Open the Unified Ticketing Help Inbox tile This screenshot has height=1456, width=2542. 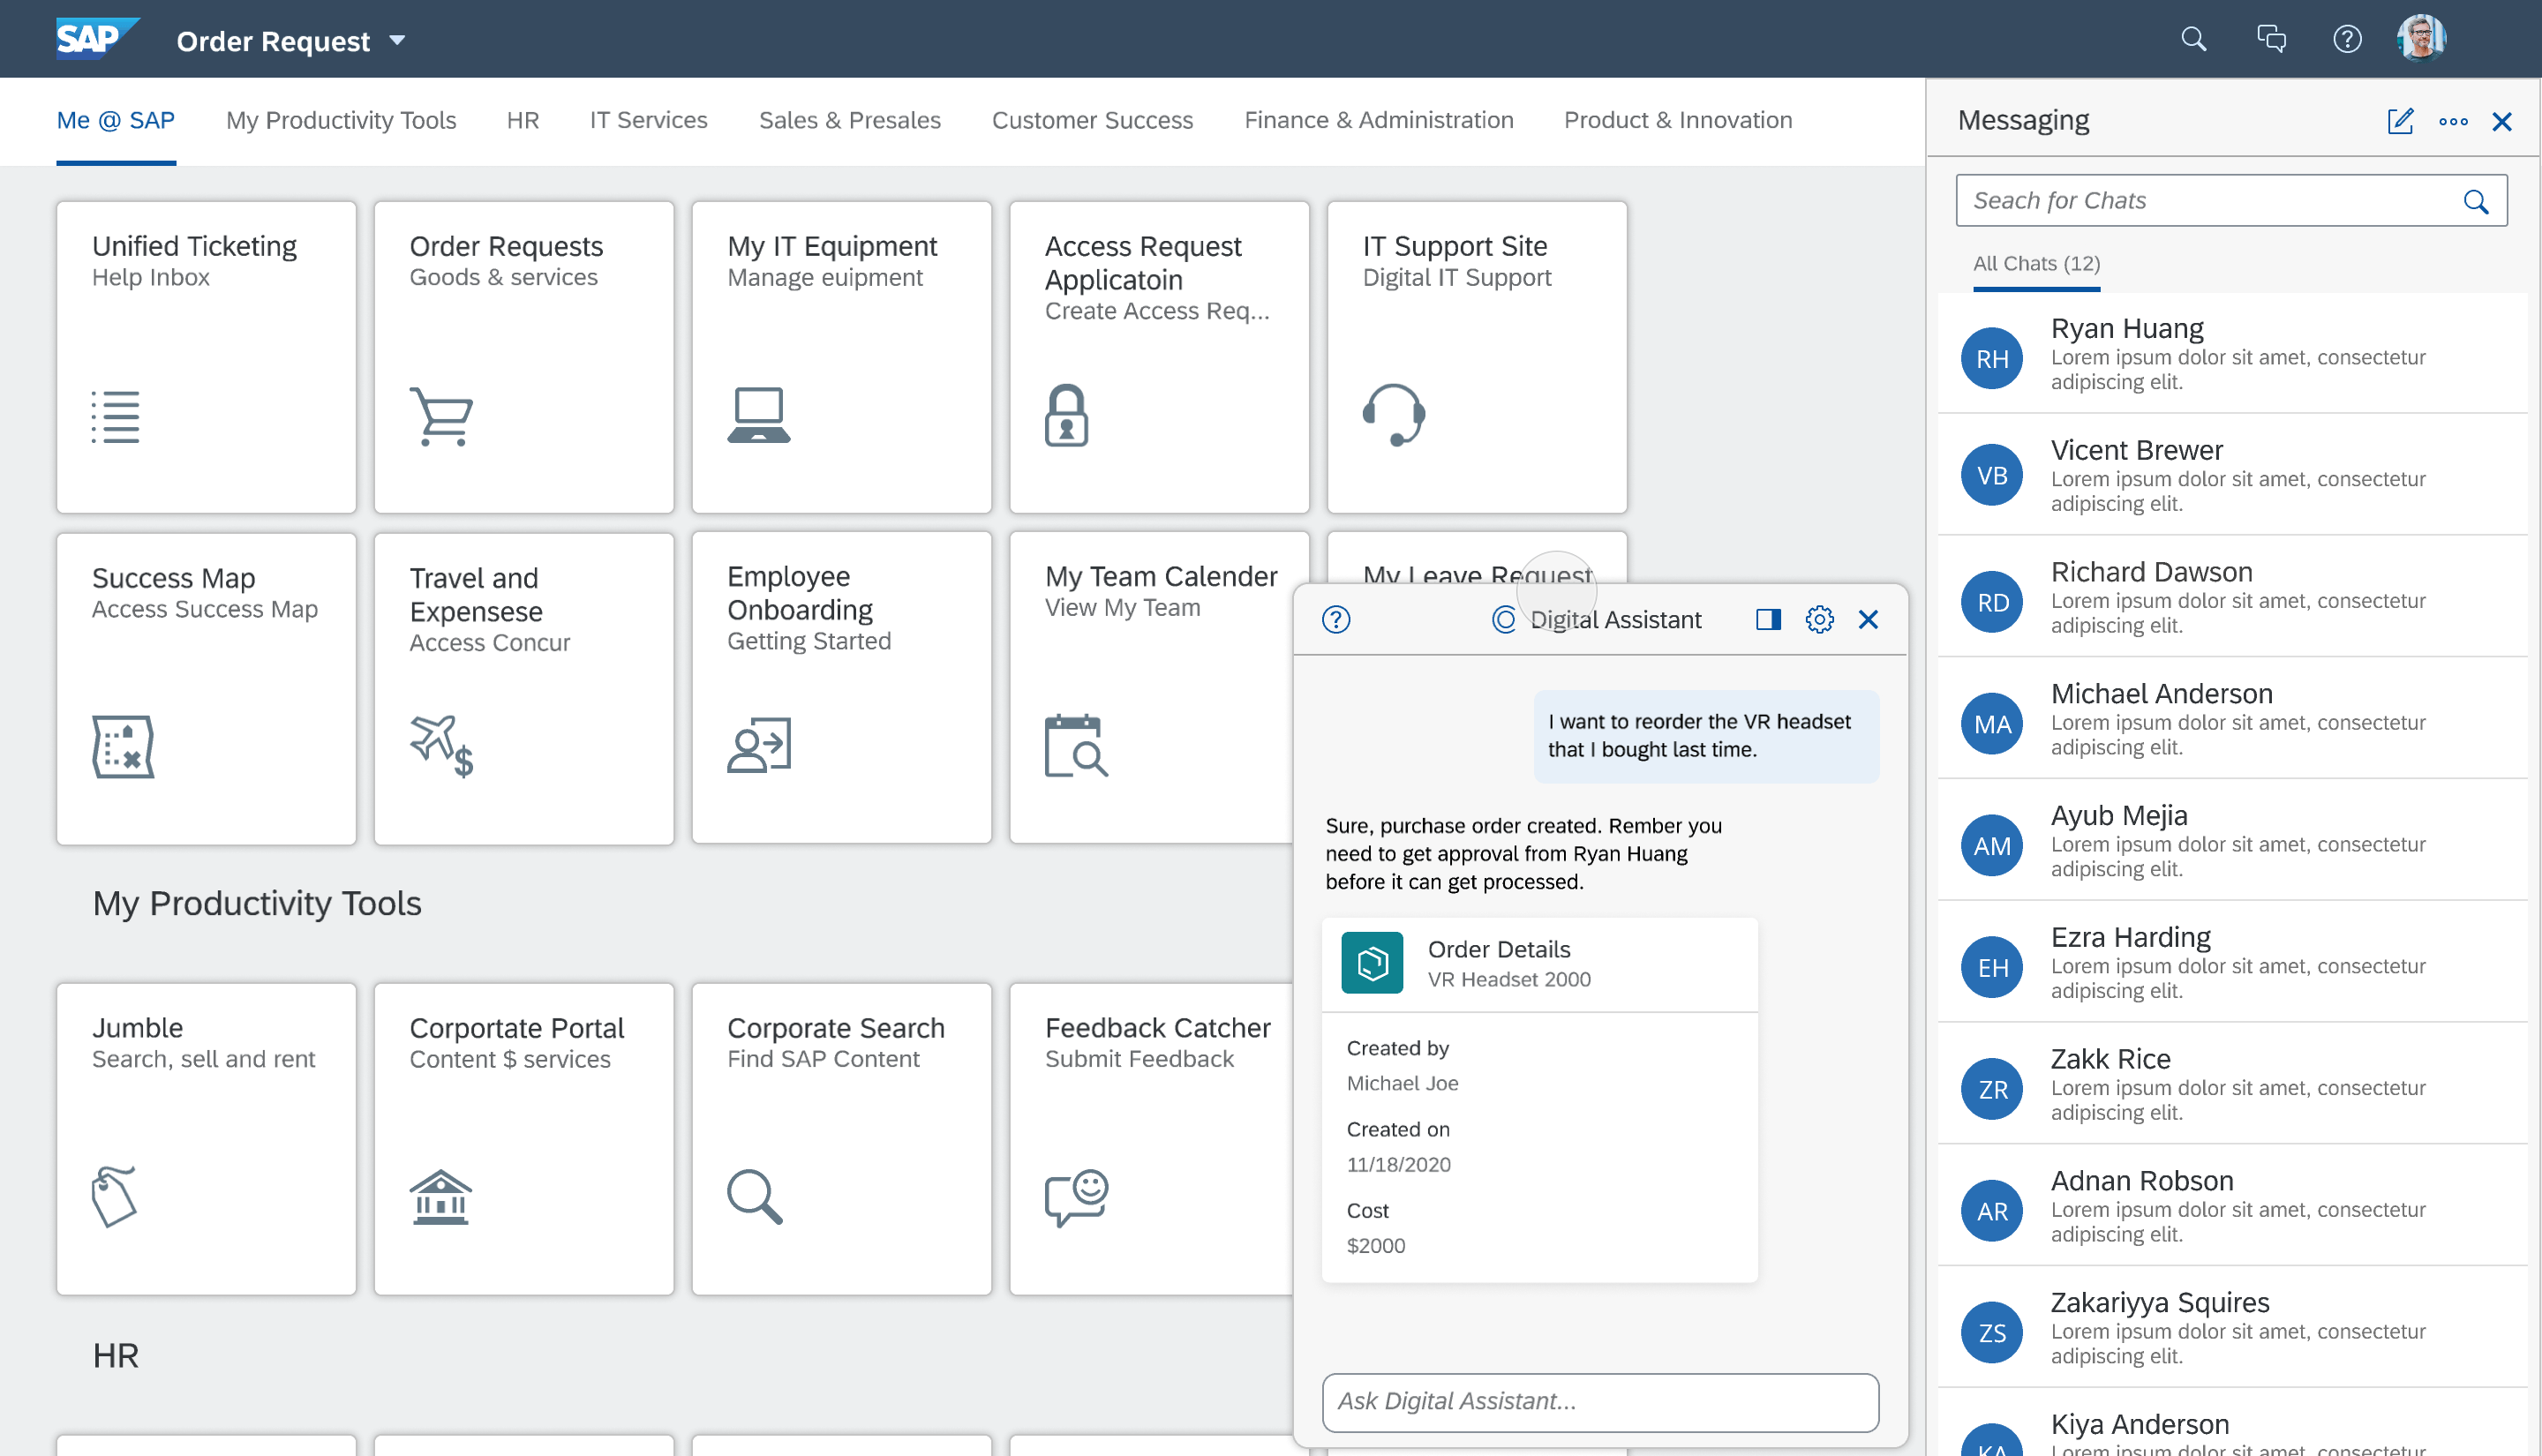click(205, 357)
